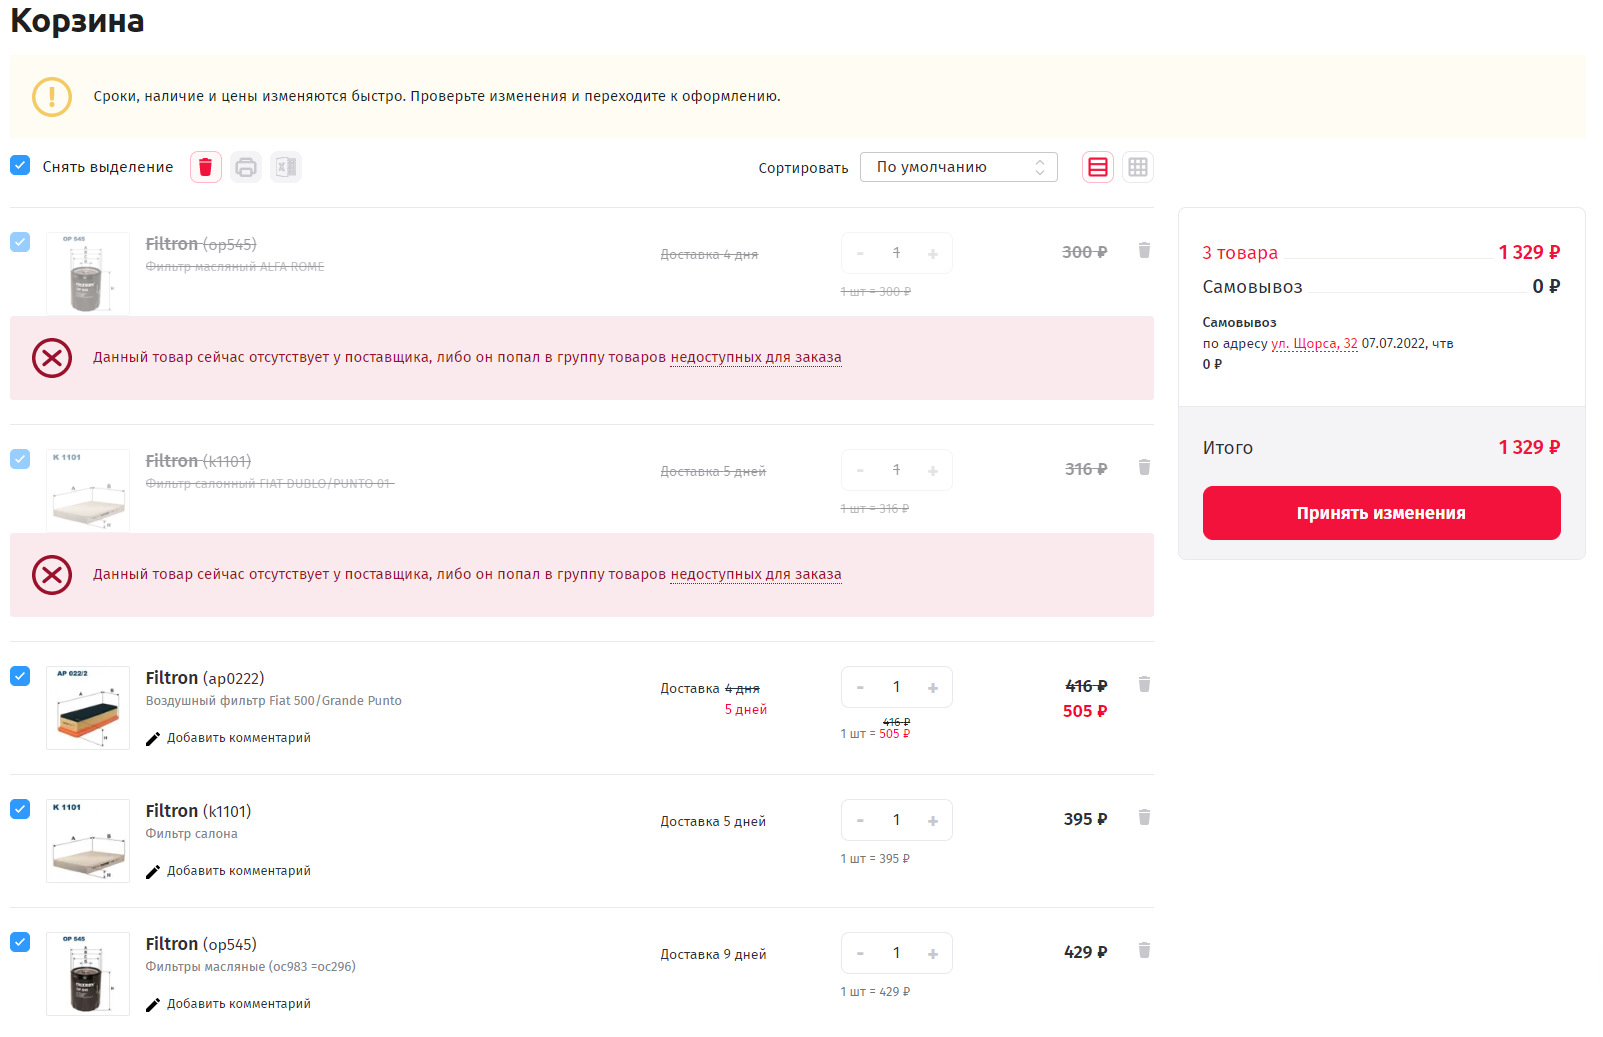This screenshot has height=1037, width=1603.
Task: Click quantity field of Filtron op545 429 ₽
Action: pos(896,953)
